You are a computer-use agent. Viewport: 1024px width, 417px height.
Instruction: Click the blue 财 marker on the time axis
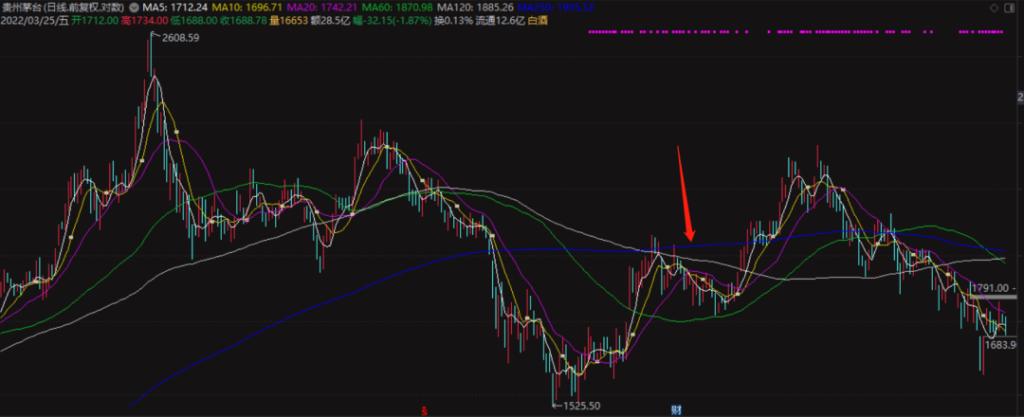(677, 410)
